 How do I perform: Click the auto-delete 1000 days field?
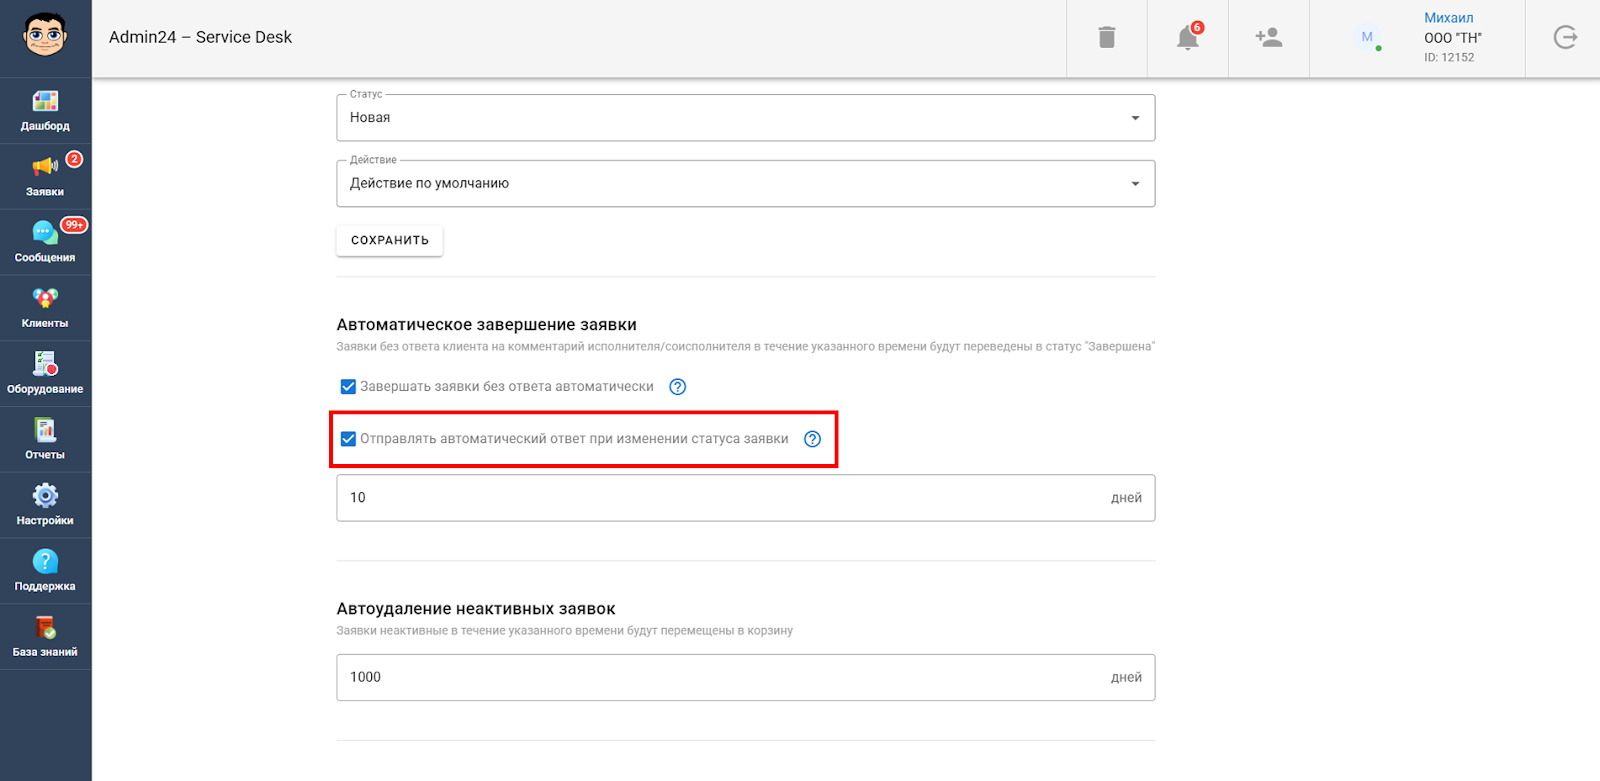[x=720, y=678]
